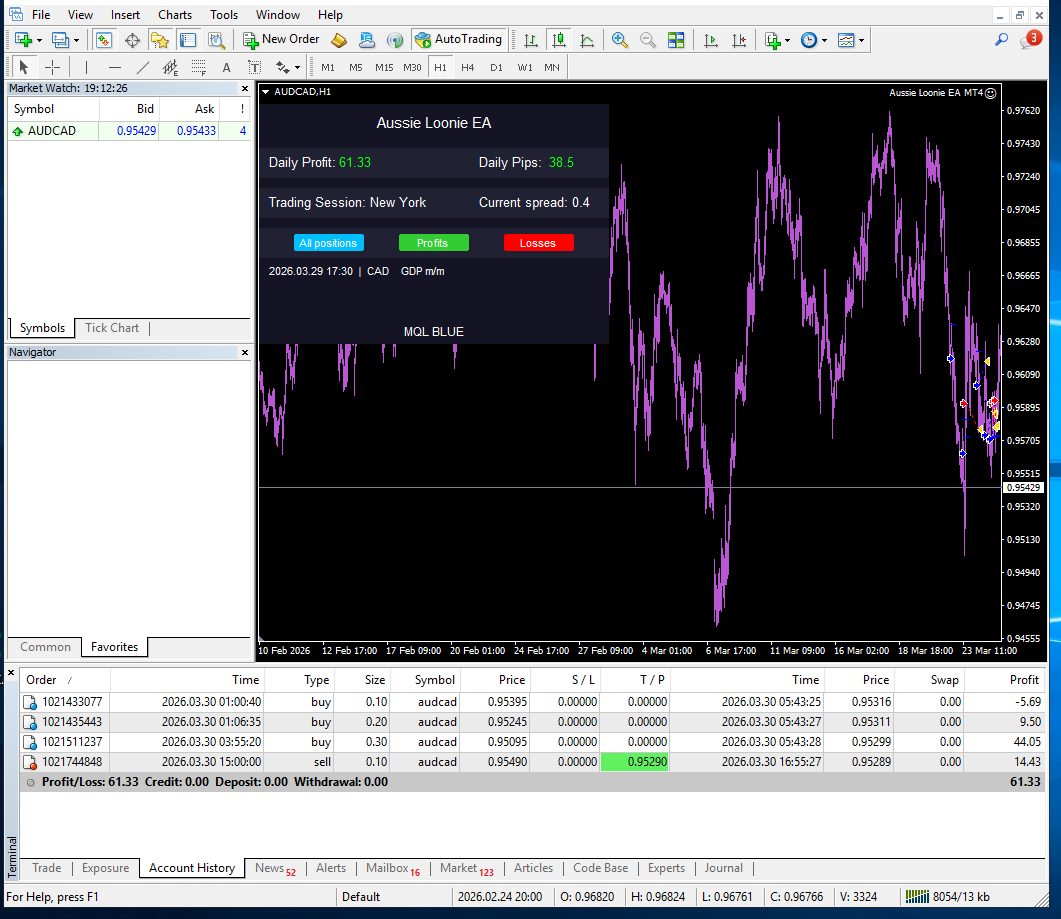1061x919 pixels.
Task: Select the draw vertical line tool
Action: 86,67
